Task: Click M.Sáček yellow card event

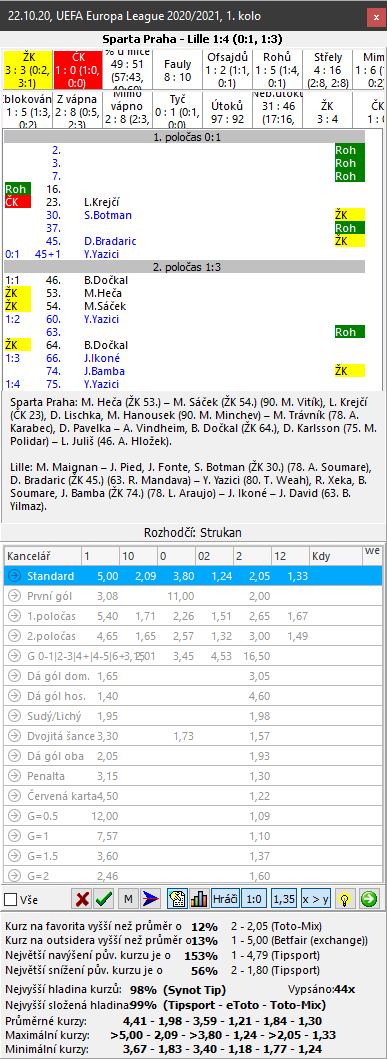Action: [x=105, y=306]
